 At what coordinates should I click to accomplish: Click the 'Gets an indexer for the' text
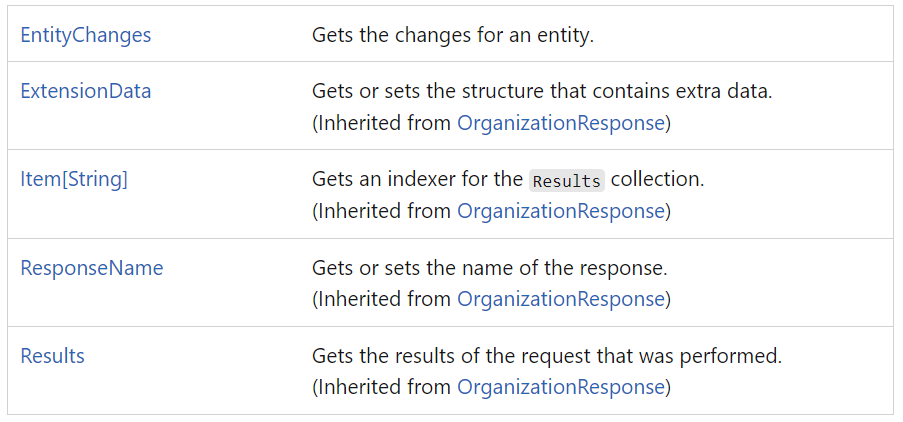point(417,179)
